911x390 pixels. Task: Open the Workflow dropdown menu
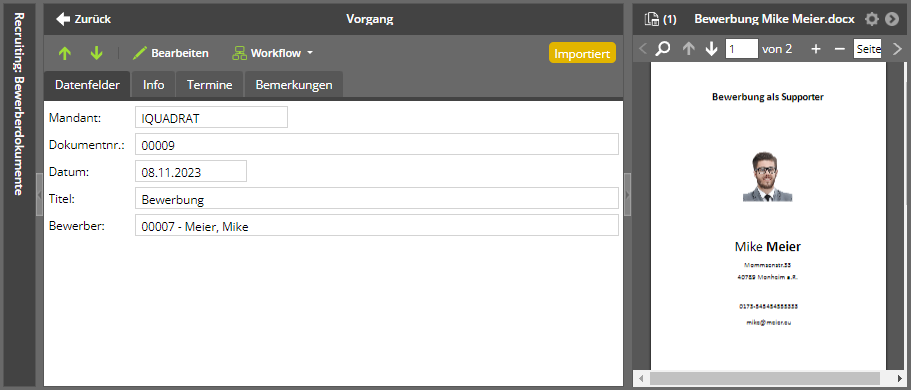[x=272, y=53]
